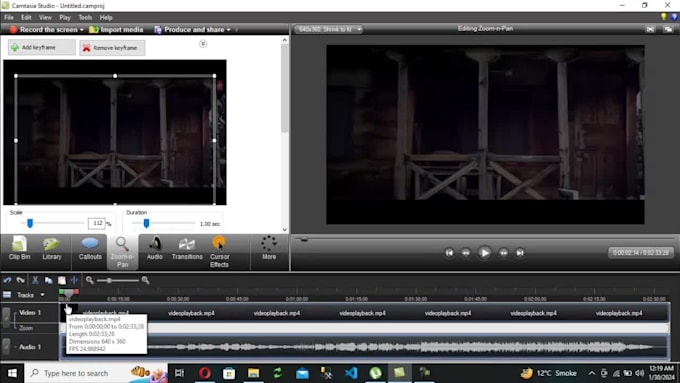Click the timeline zoom slider handle
Image resolution: width=680 pixels, height=383 pixels.
pyautogui.click(x=109, y=280)
